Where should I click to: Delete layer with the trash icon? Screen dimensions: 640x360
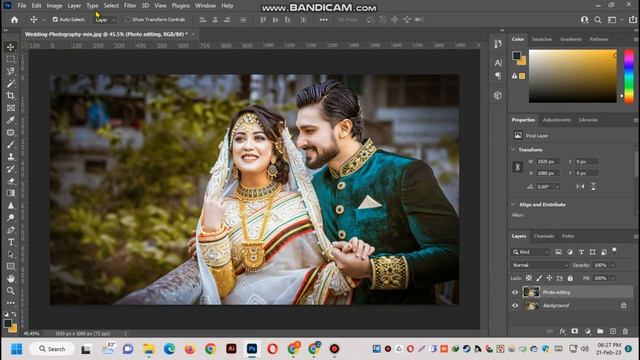click(625, 331)
